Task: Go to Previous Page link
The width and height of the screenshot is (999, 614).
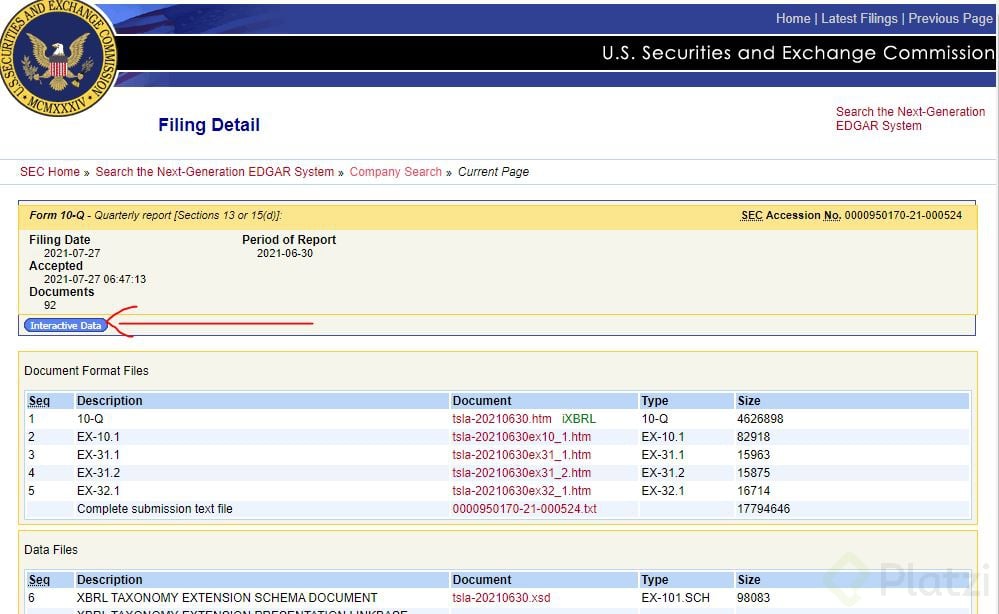Action: point(950,19)
